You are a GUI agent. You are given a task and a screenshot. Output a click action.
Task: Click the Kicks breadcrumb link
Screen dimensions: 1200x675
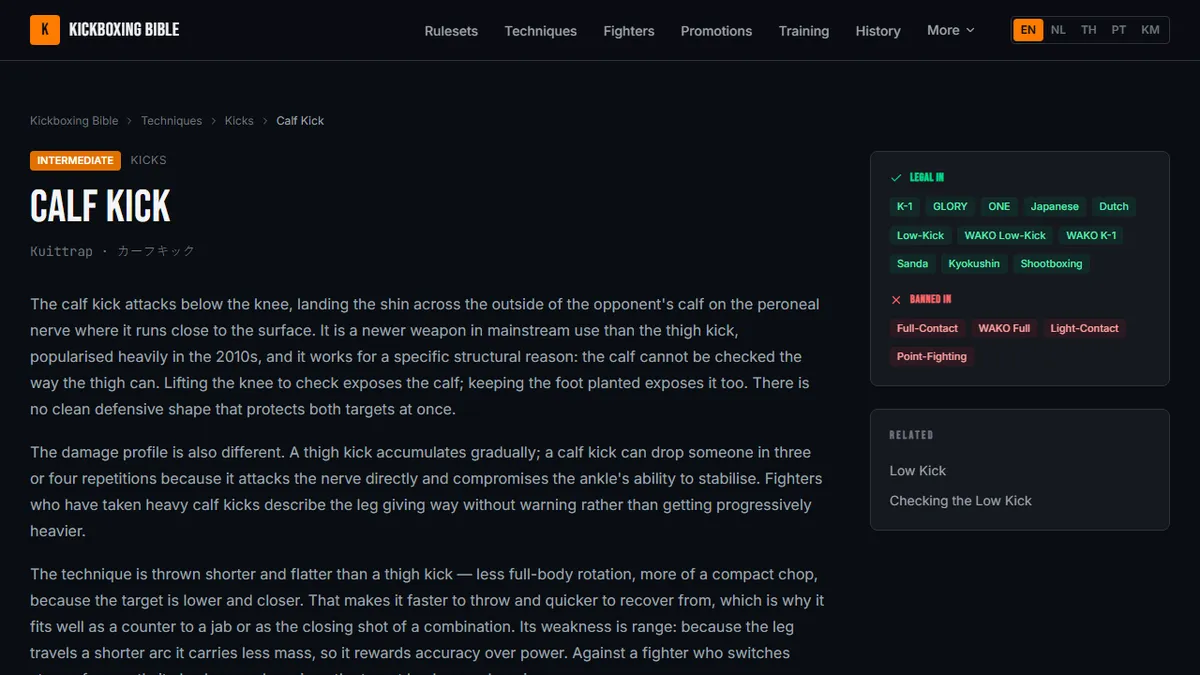(239, 121)
